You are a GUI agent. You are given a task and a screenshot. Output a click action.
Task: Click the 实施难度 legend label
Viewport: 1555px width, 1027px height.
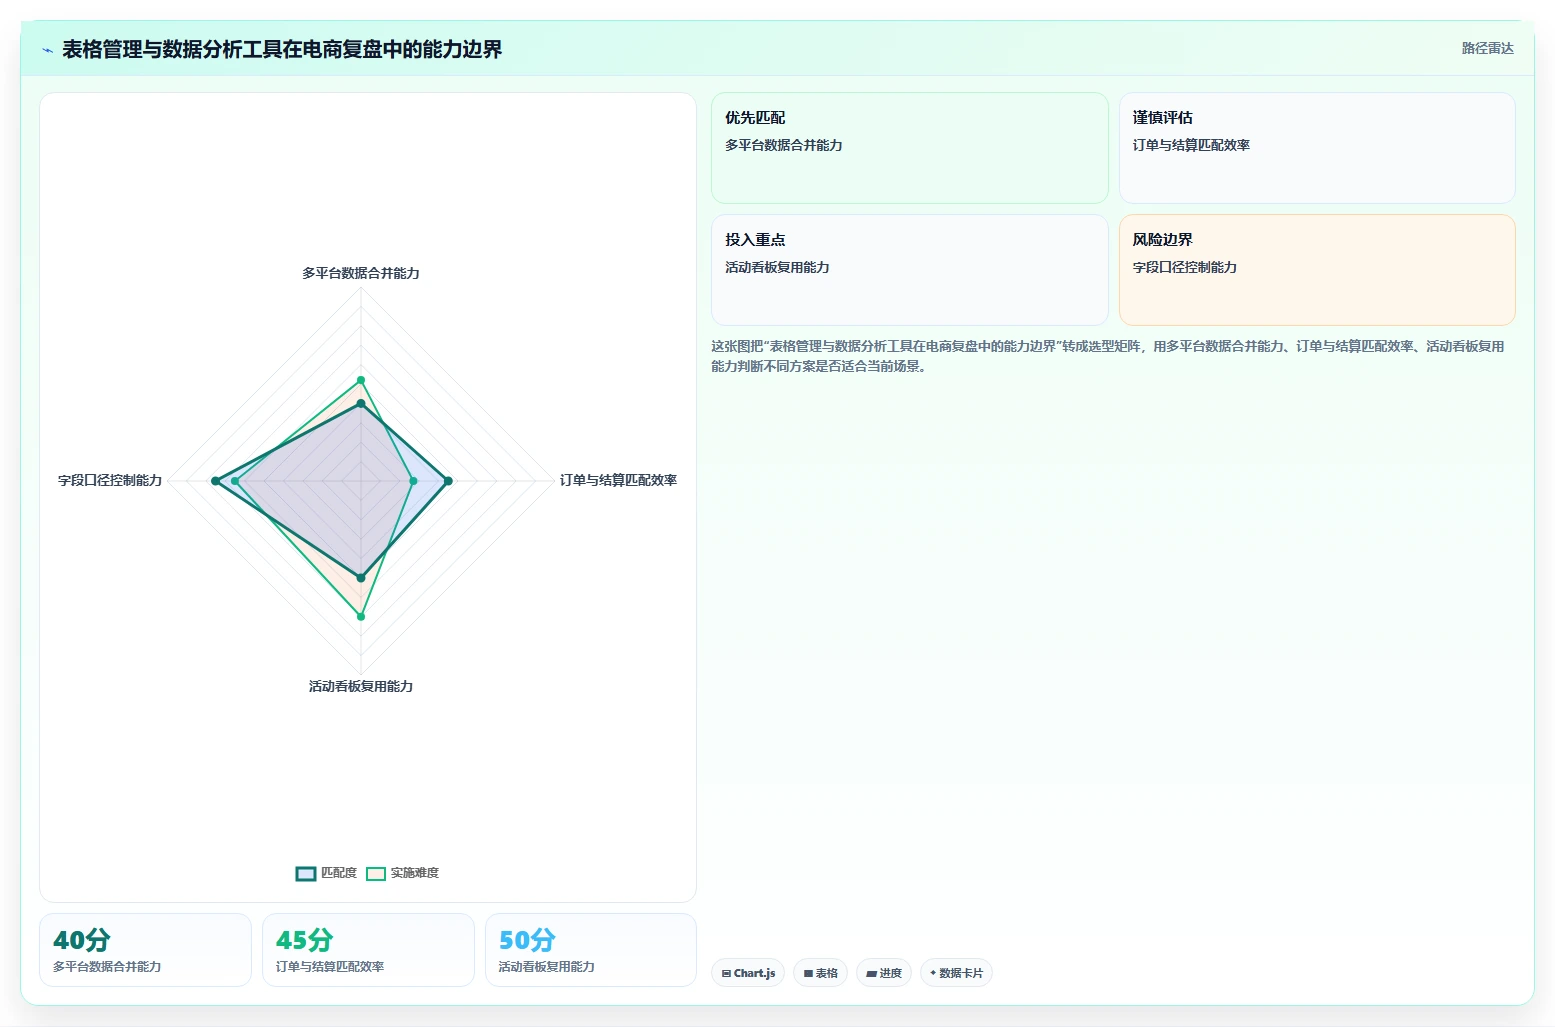point(415,873)
